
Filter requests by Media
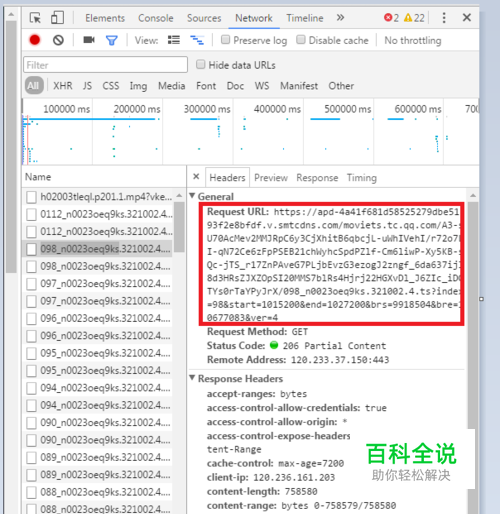pos(171,86)
